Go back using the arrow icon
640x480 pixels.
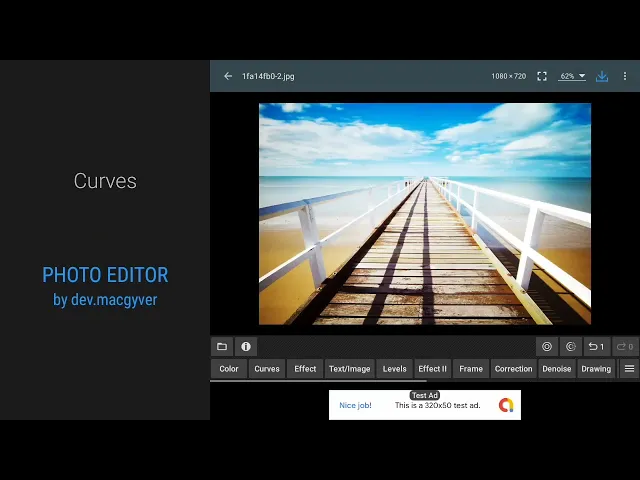click(228, 76)
